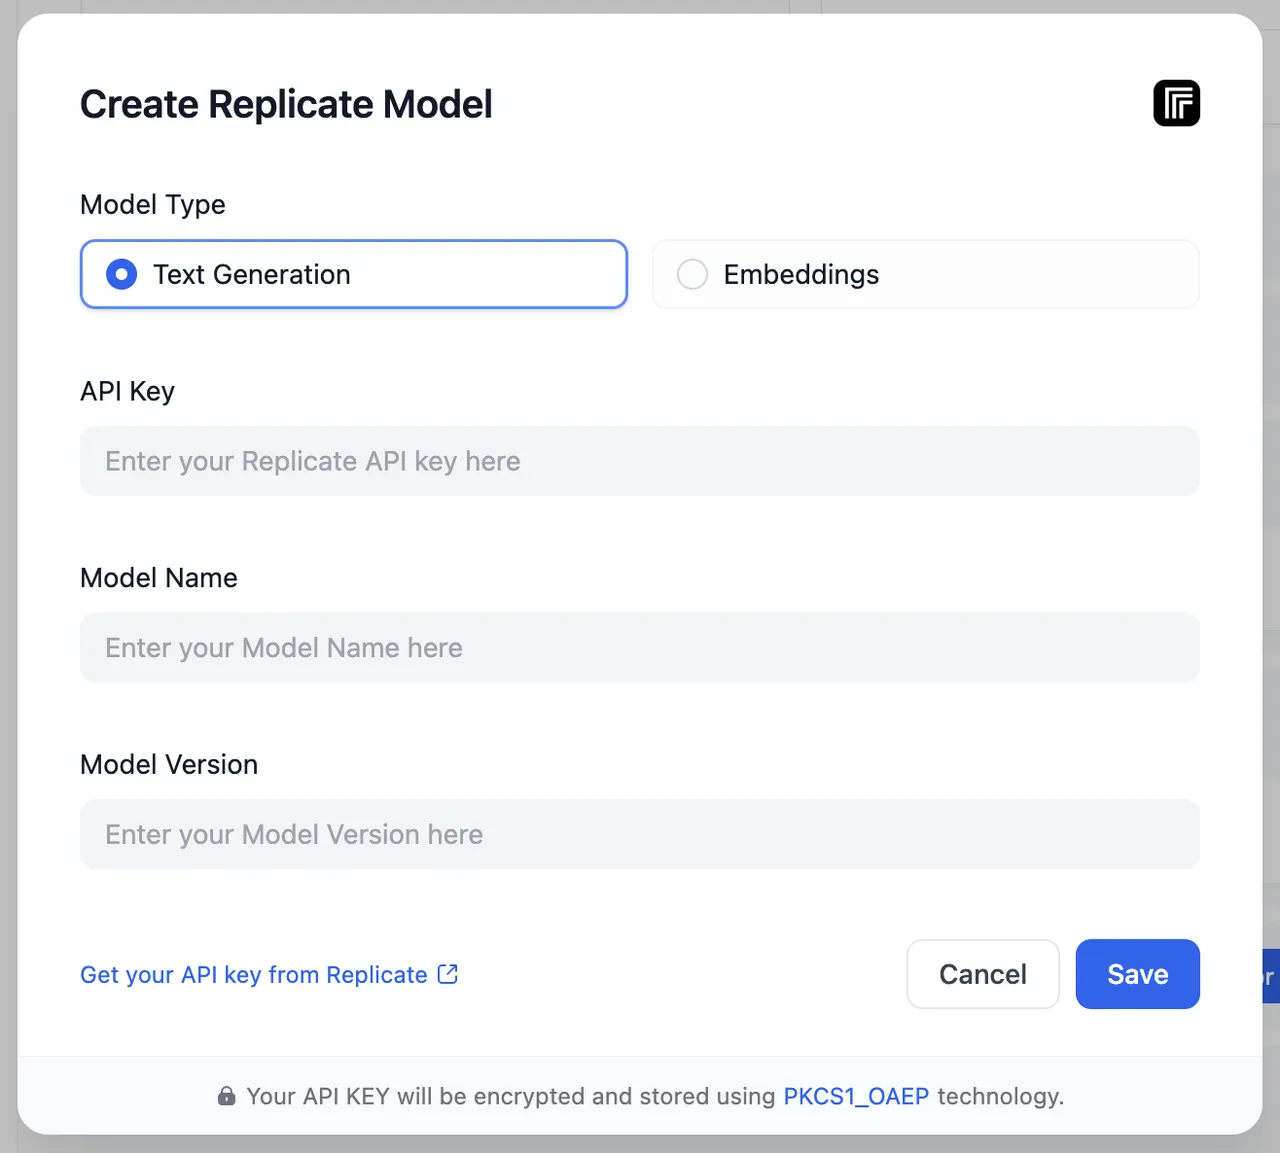1280x1153 pixels.
Task: Click the Create Replicate Model heading
Action: point(286,104)
